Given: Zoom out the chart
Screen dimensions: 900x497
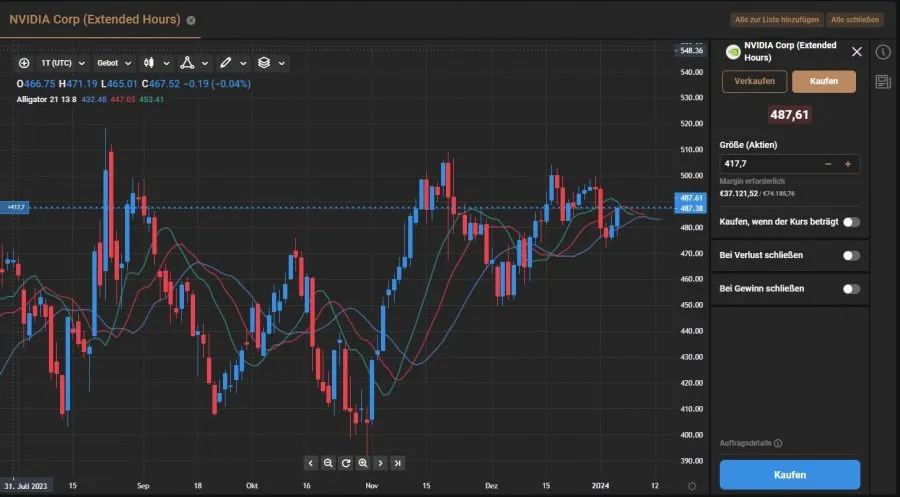Looking at the screenshot, I should coord(328,463).
